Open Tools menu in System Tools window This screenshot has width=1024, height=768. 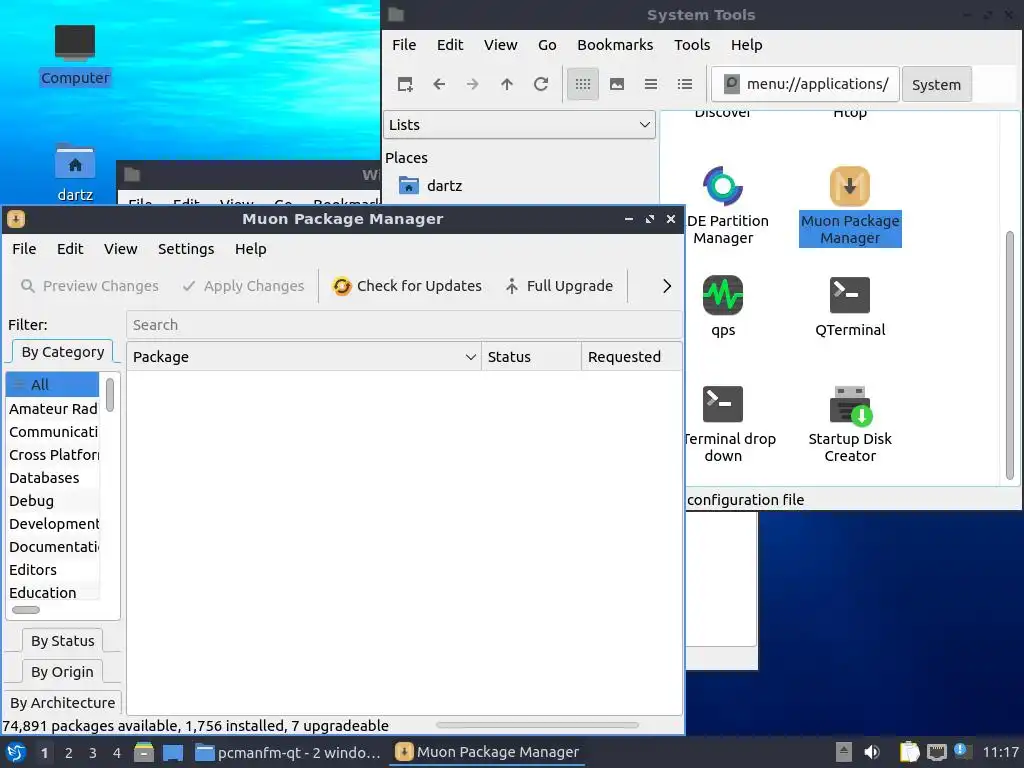point(692,45)
